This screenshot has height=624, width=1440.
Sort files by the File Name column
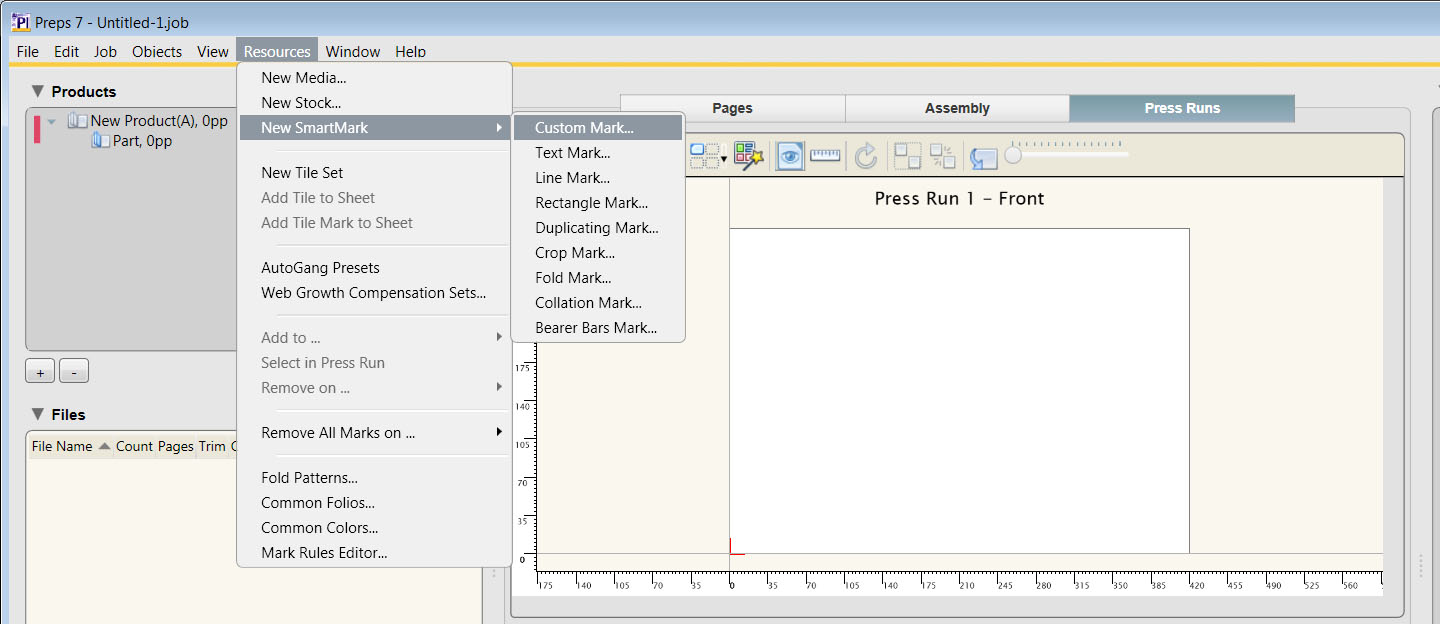62,446
